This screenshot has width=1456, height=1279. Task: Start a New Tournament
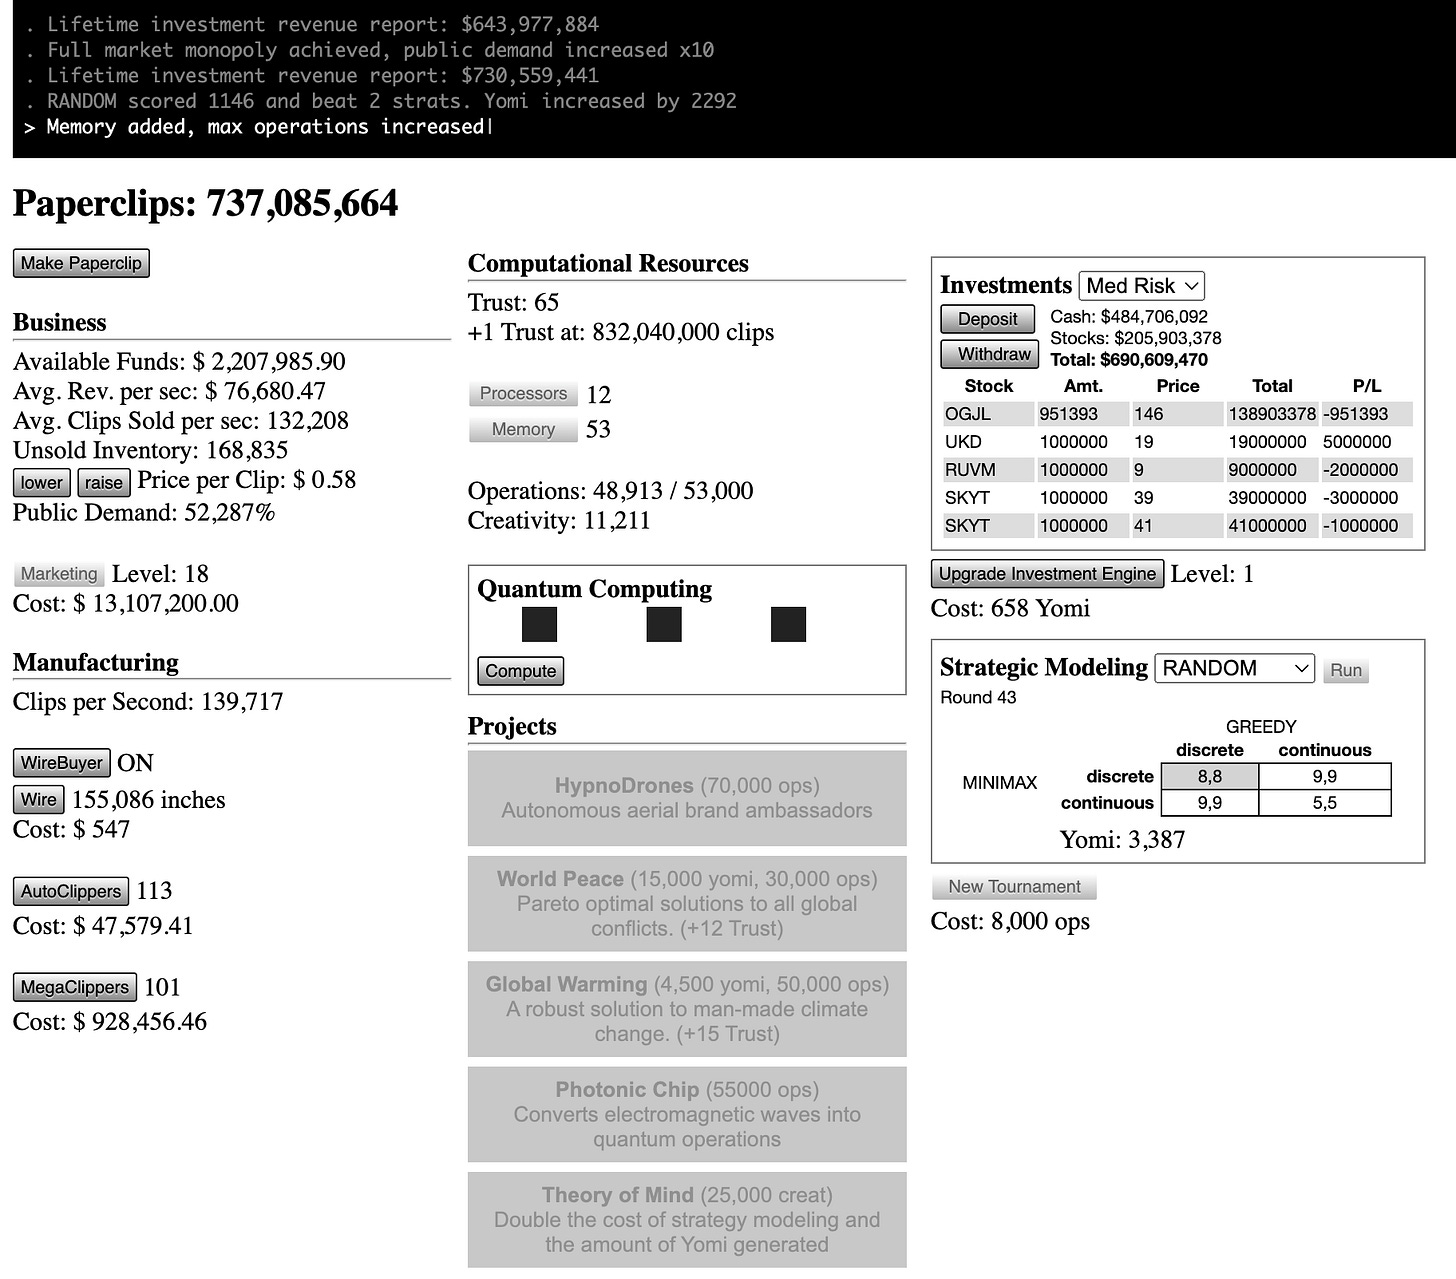[x=1014, y=887]
